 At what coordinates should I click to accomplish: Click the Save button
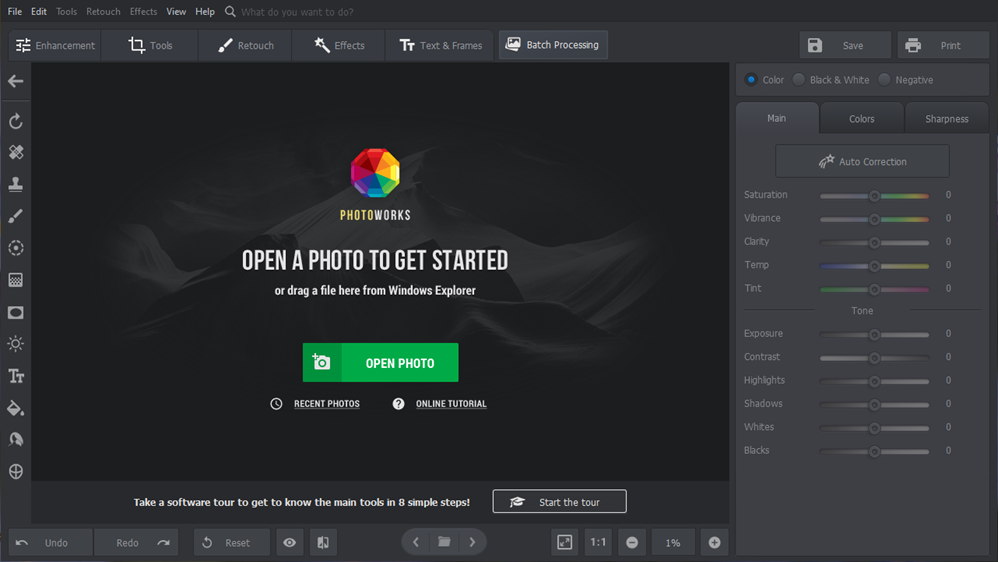click(845, 45)
